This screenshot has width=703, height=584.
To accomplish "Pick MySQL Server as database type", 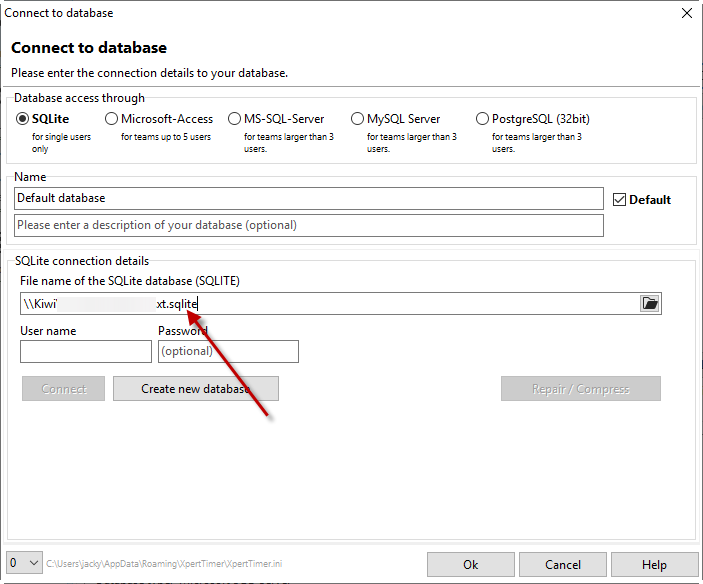I will (x=358, y=119).
